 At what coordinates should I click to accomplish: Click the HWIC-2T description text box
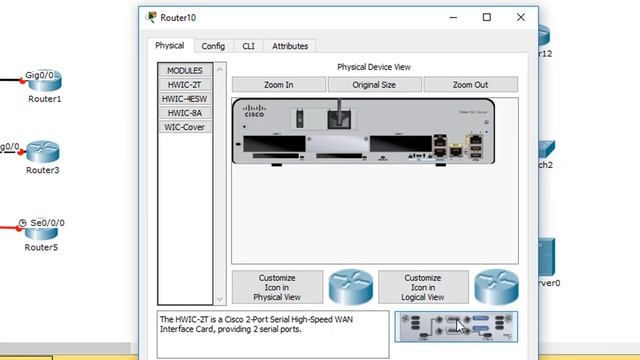[x=273, y=334]
